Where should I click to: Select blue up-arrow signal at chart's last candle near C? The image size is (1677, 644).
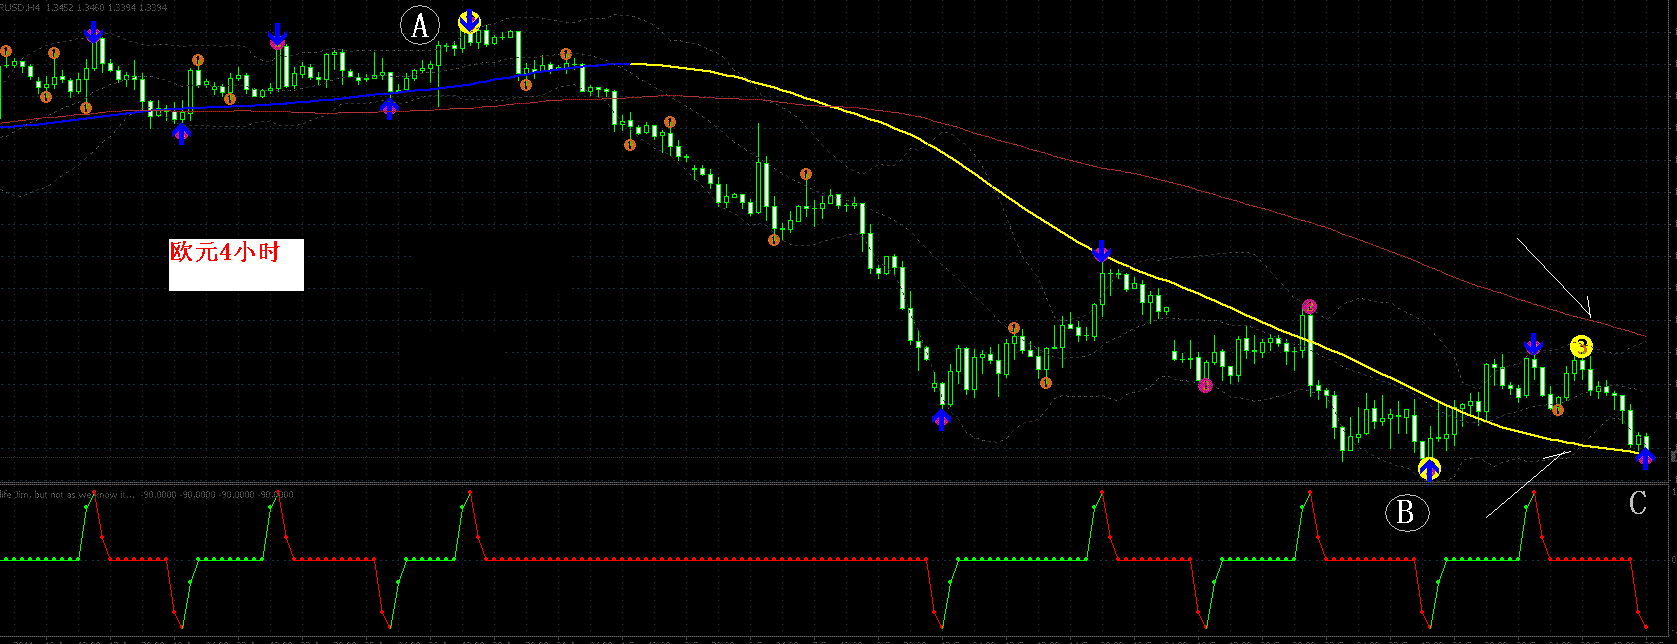[x=1645, y=459]
